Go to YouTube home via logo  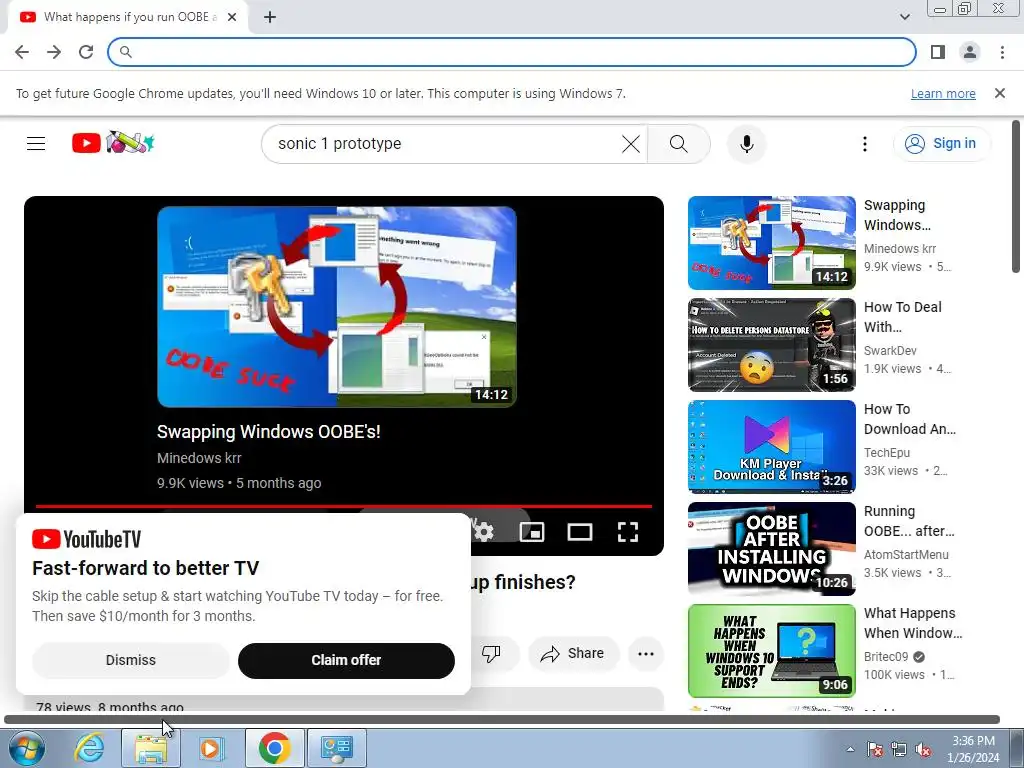tap(113, 143)
